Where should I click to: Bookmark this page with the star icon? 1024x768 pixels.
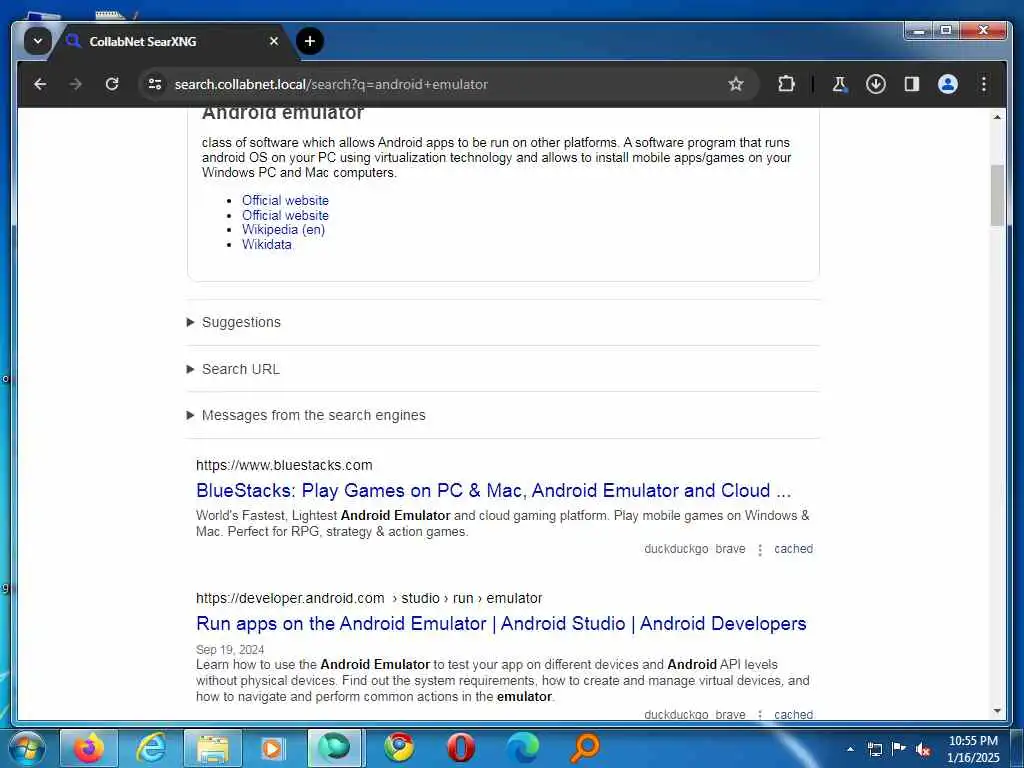click(736, 84)
